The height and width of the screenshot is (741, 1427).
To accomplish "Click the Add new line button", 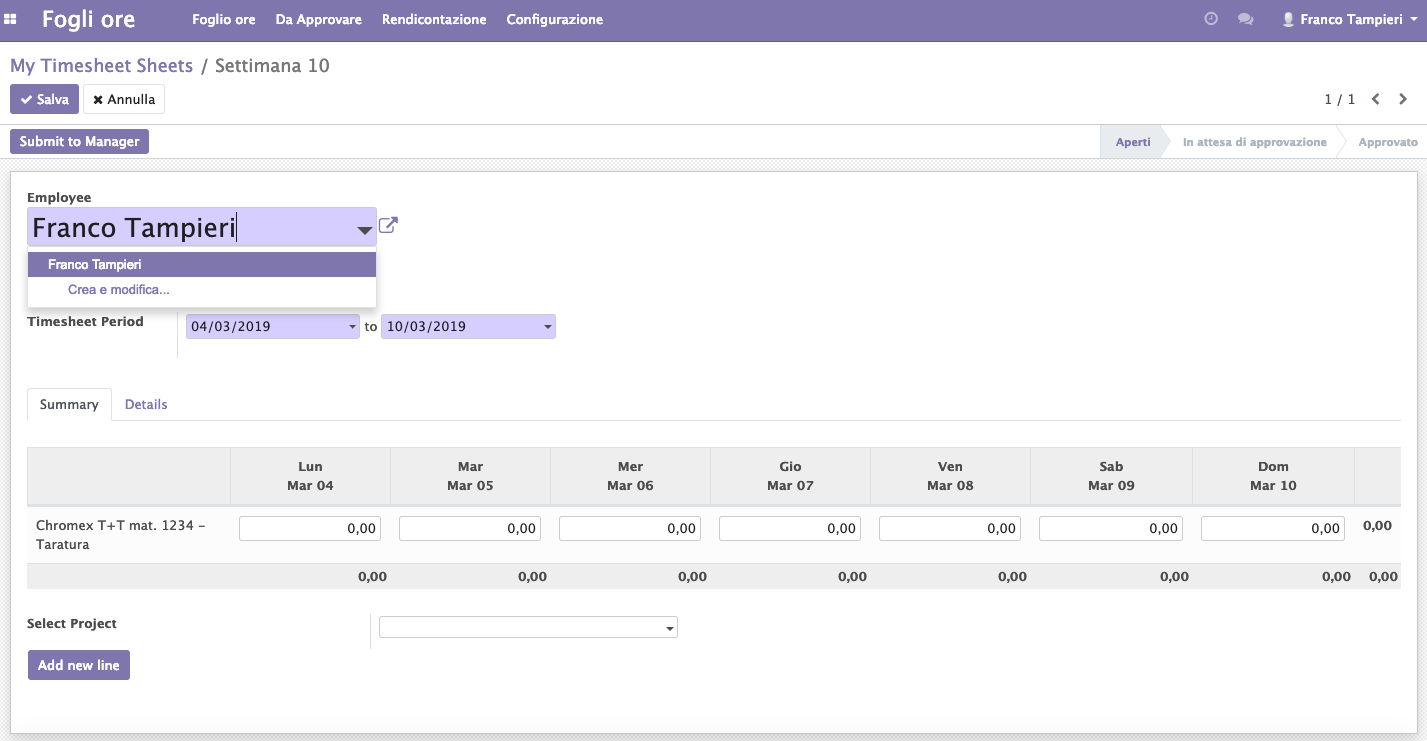I will click(79, 665).
